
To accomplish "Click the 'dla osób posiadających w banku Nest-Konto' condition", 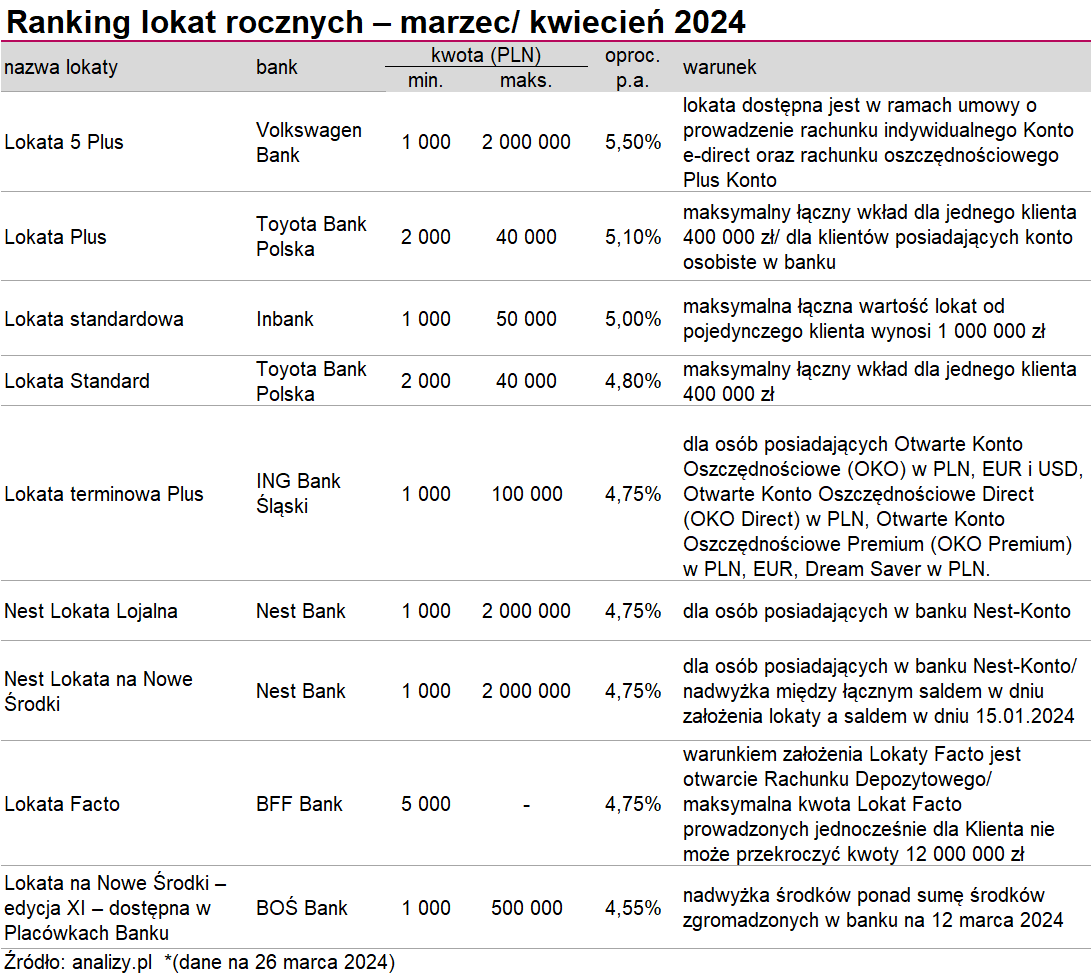I will [876, 611].
